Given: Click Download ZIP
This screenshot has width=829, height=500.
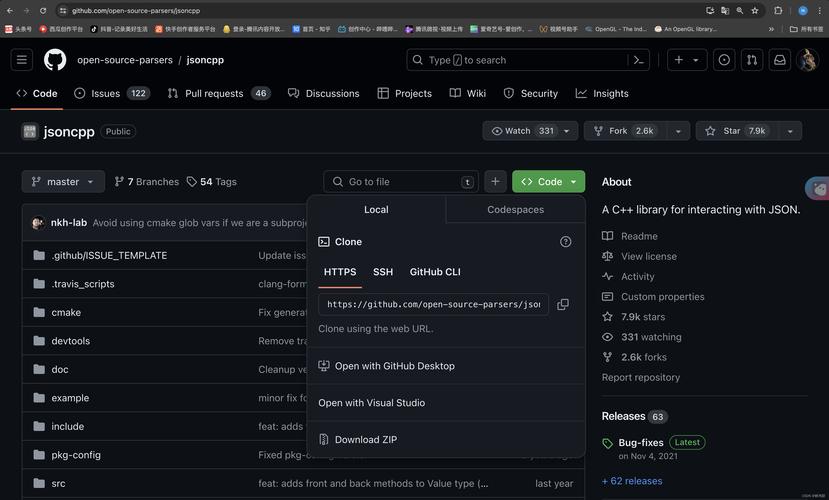Looking at the screenshot, I should click(365, 440).
